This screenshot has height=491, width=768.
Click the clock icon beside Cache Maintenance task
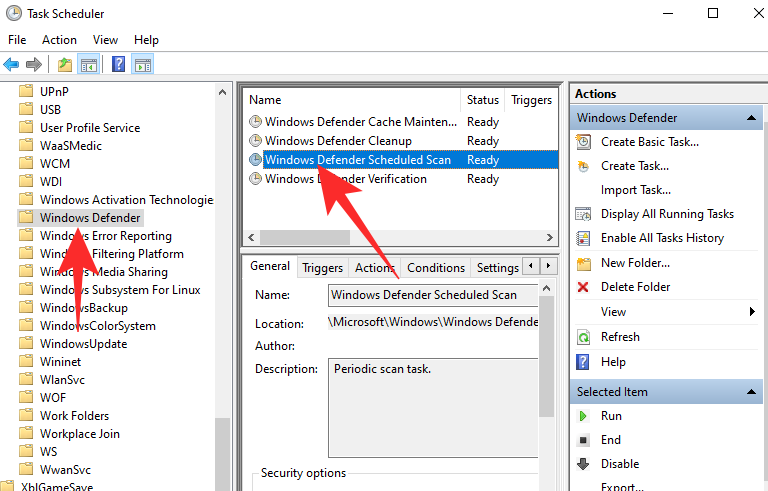pos(255,122)
